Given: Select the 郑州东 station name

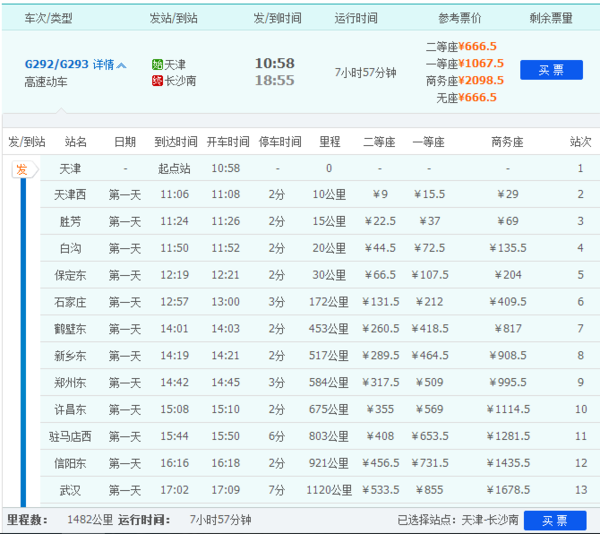Looking at the screenshot, I should (70, 383).
